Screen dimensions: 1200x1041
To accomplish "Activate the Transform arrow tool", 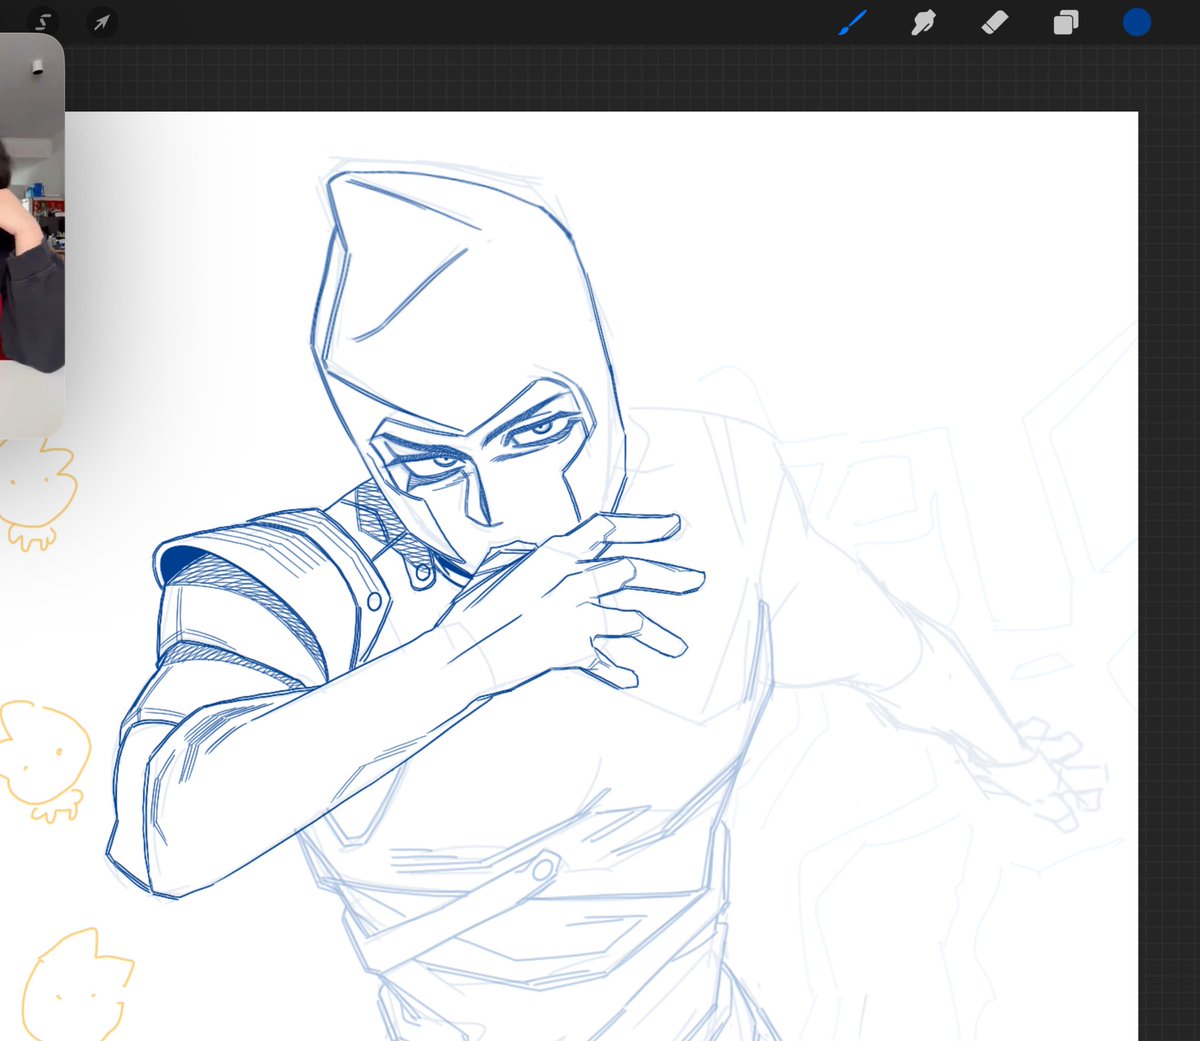I will (101, 21).
